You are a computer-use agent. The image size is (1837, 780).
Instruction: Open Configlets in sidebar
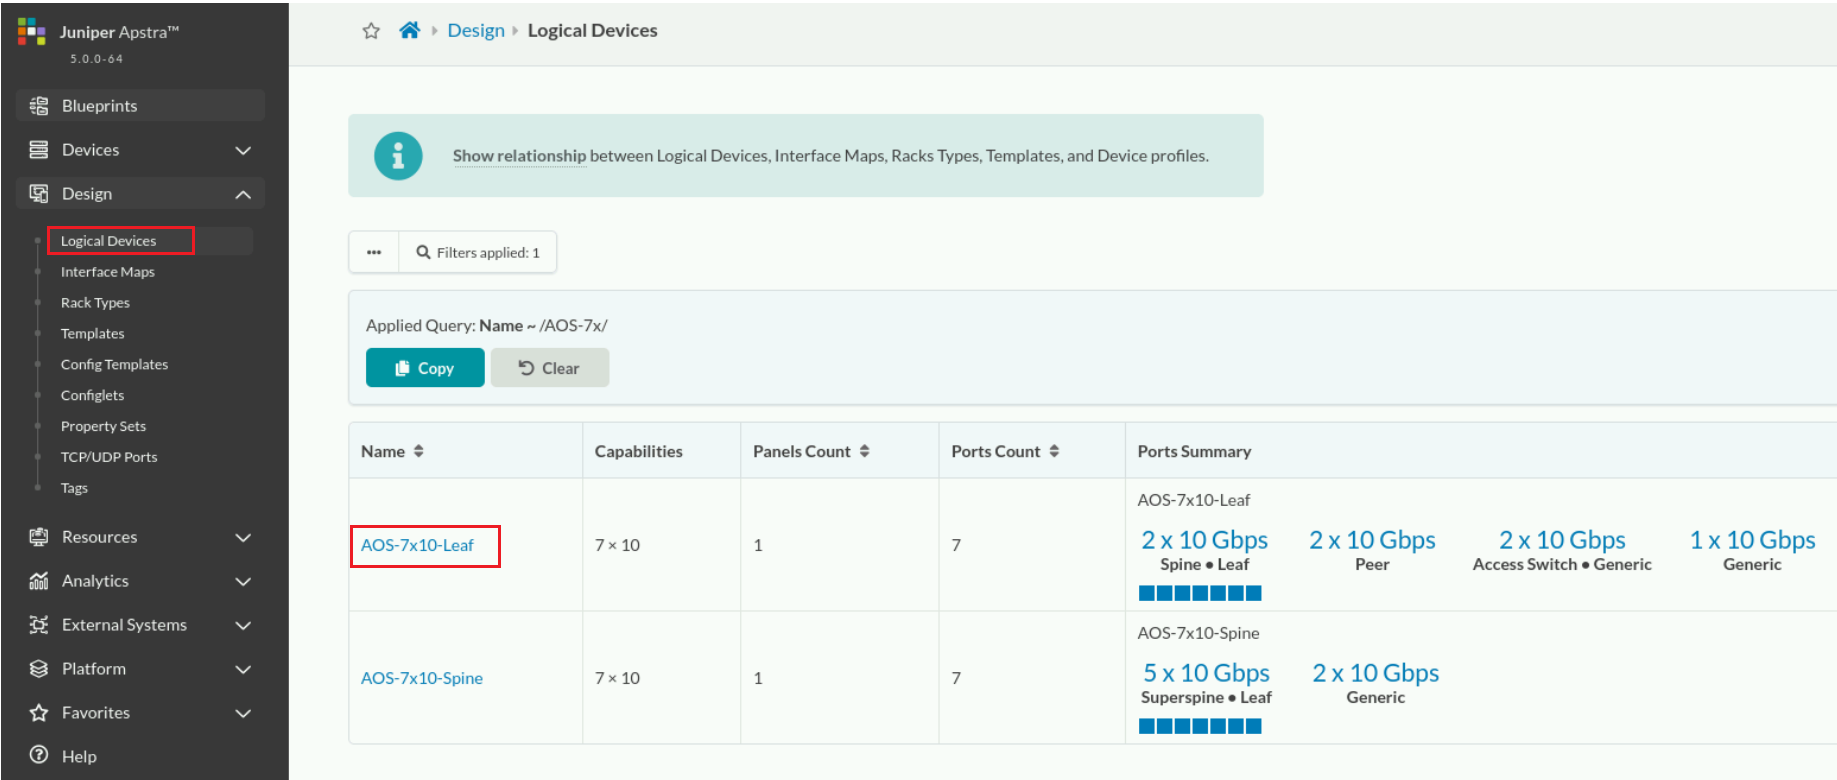pos(92,396)
